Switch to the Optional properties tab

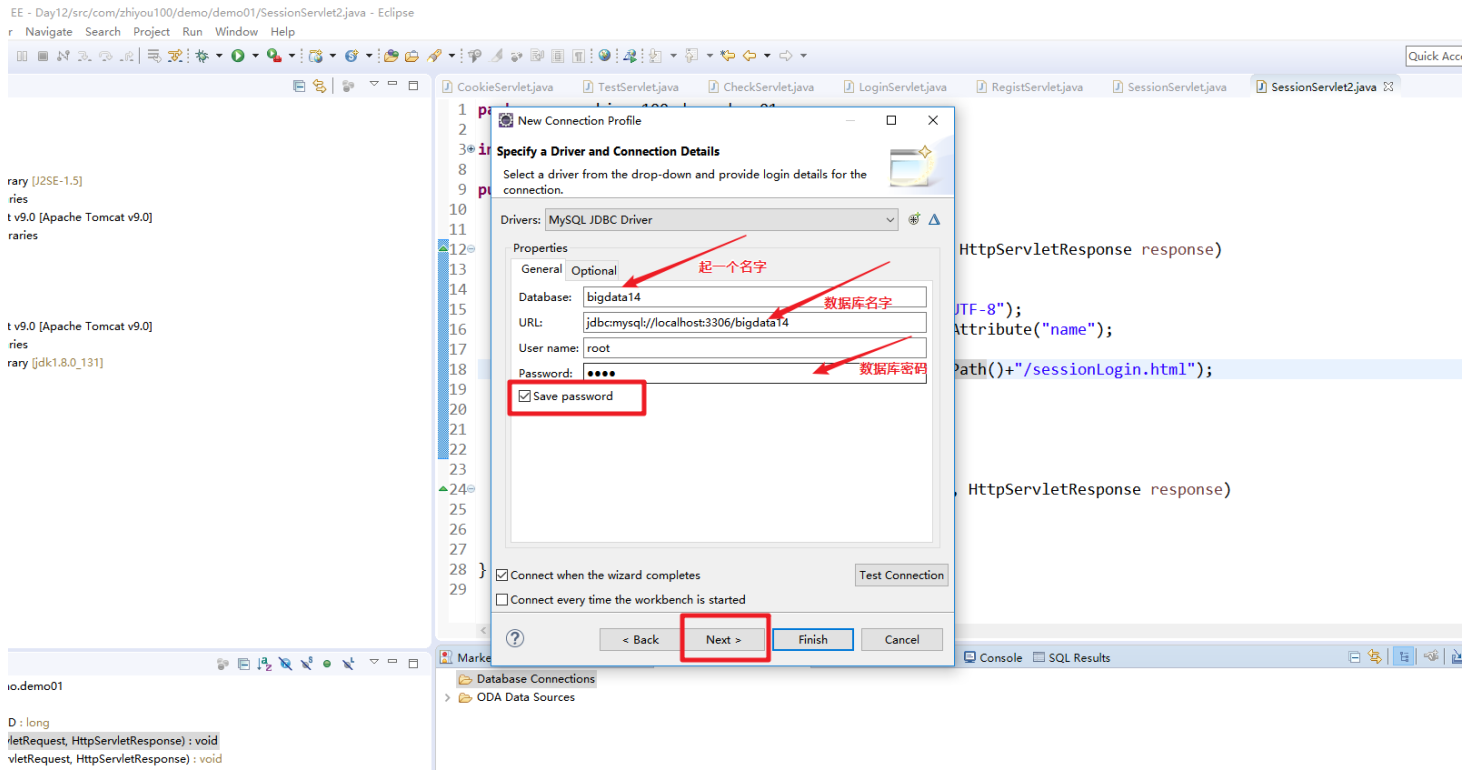[x=594, y=270]
